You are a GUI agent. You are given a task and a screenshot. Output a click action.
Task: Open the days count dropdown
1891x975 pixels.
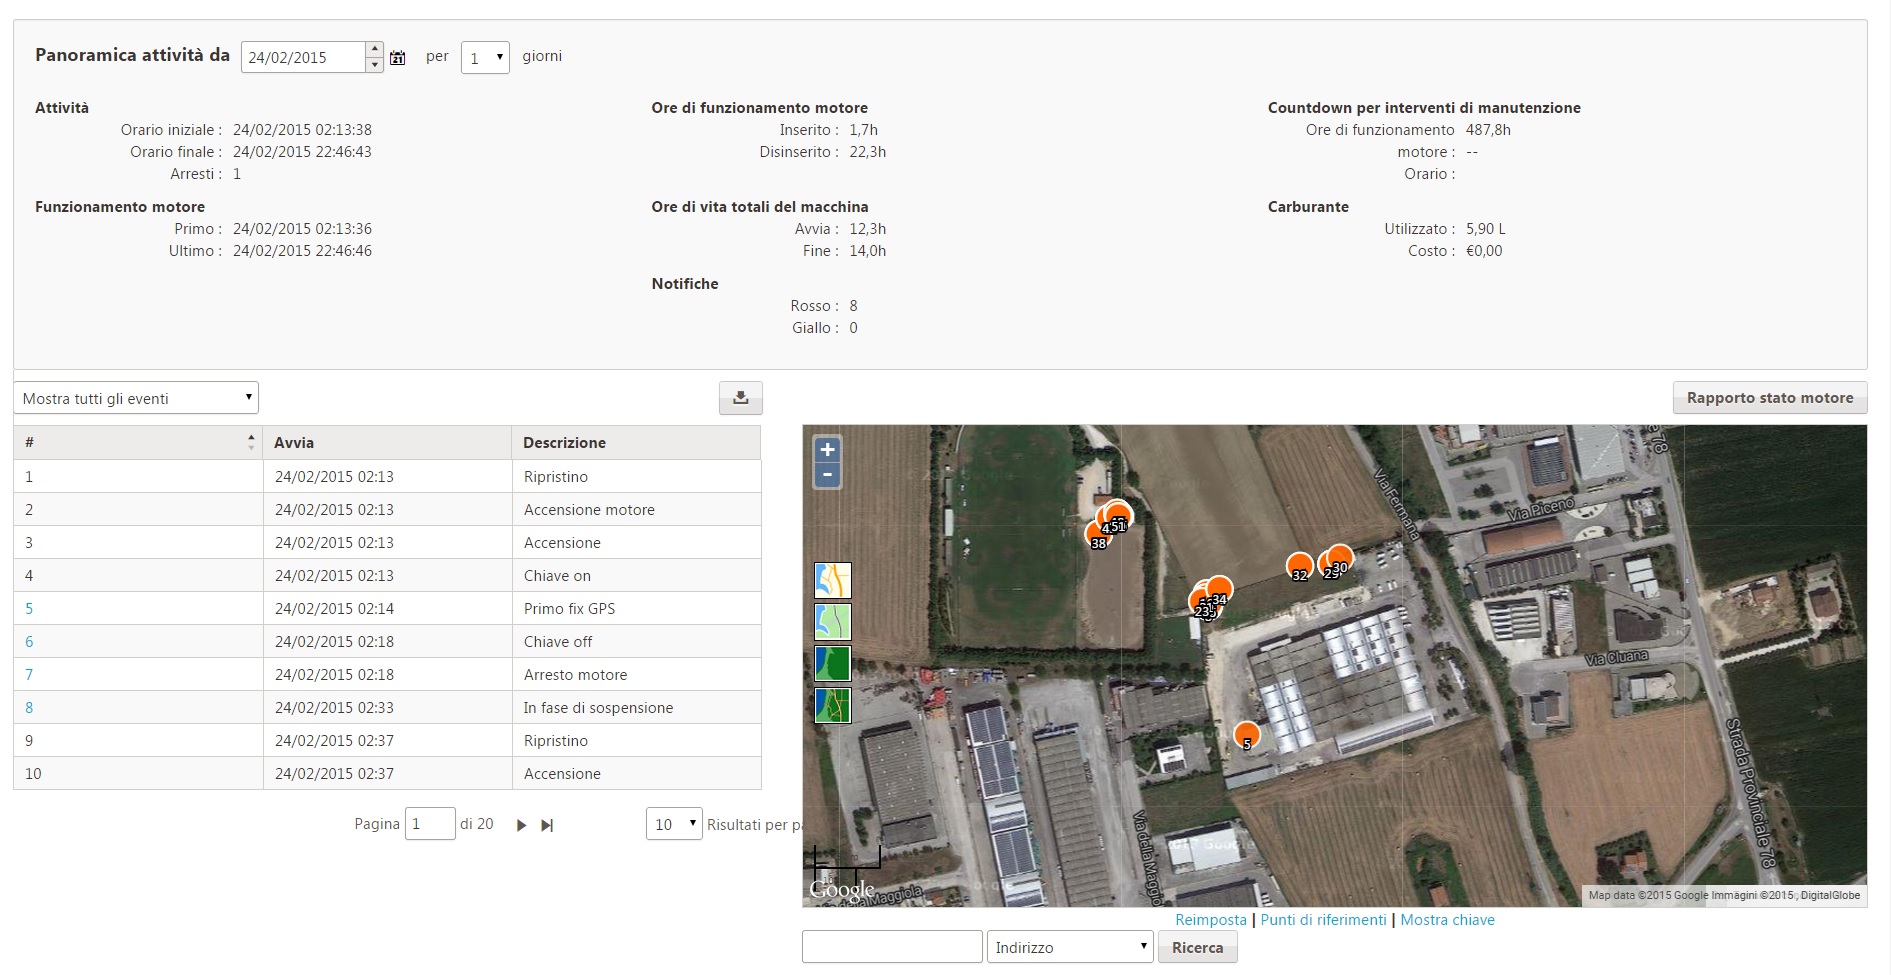pyautogui.click(x=485, y=58)
